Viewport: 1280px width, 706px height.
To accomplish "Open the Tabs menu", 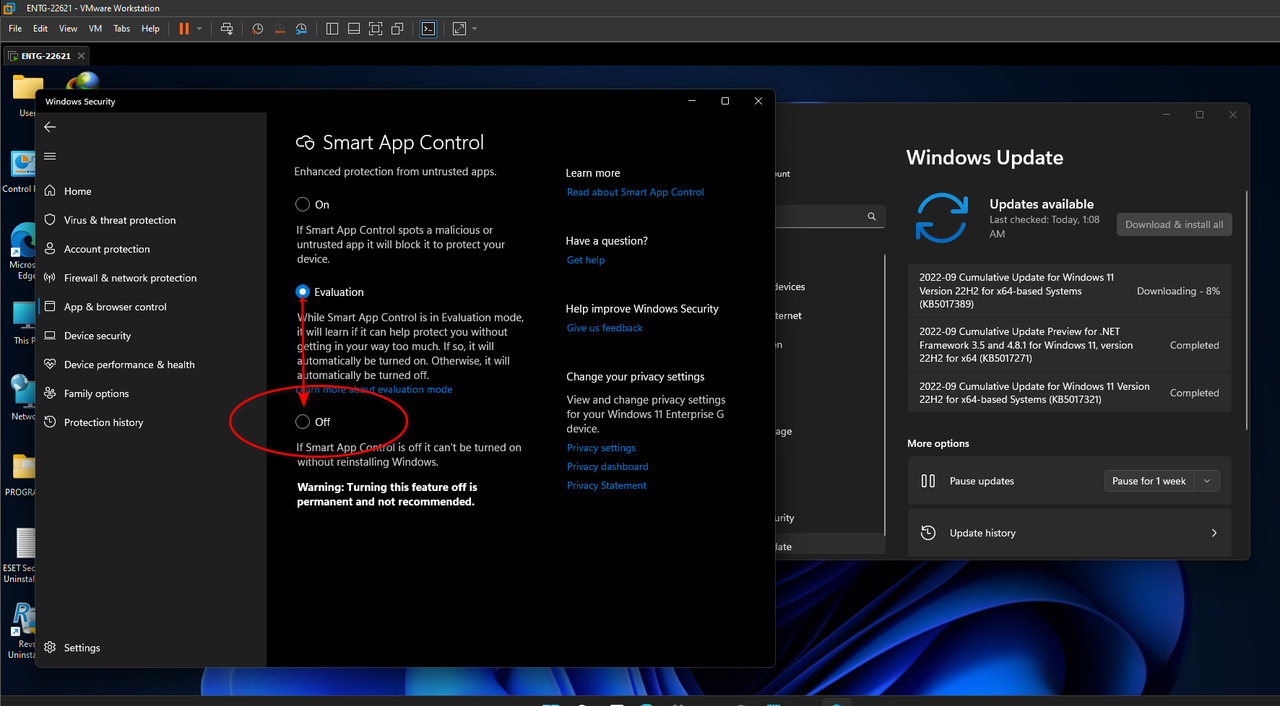I will click(x=122, y=29).
